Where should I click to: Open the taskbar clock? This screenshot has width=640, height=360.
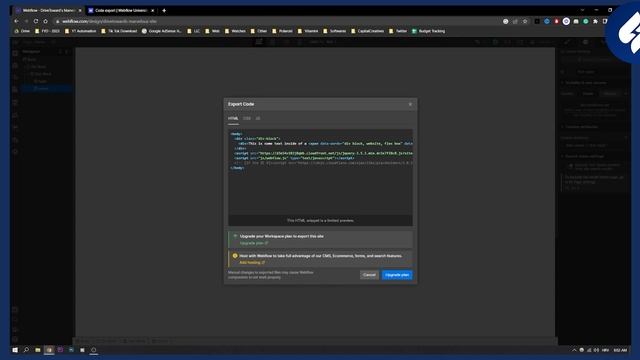620,350
